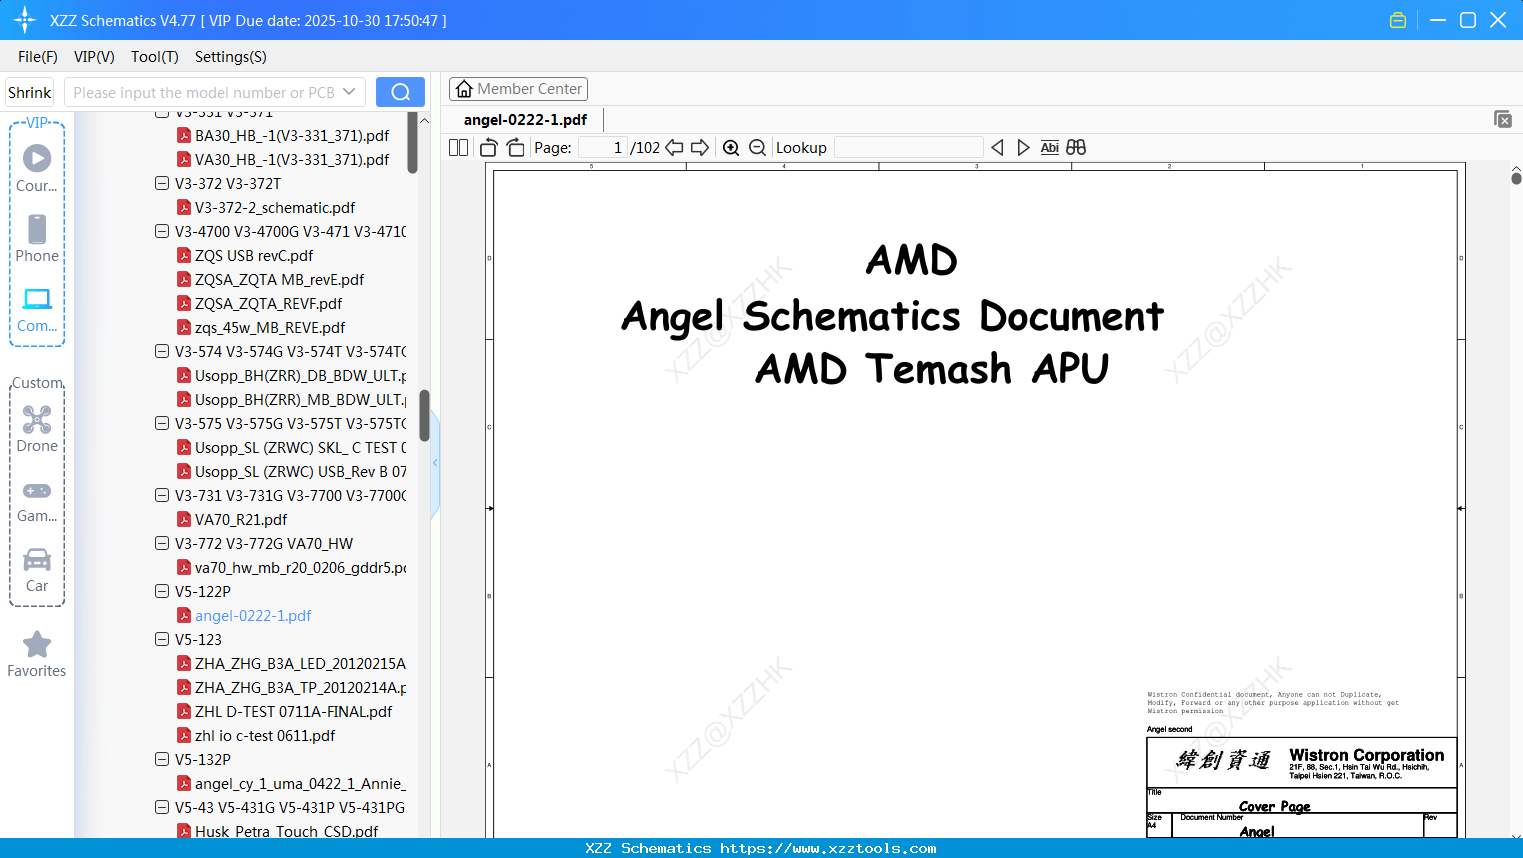The image size is (1523, 858).
Task: Close the angel-0222-1.pdf document tab
Action: point(1502,119)
